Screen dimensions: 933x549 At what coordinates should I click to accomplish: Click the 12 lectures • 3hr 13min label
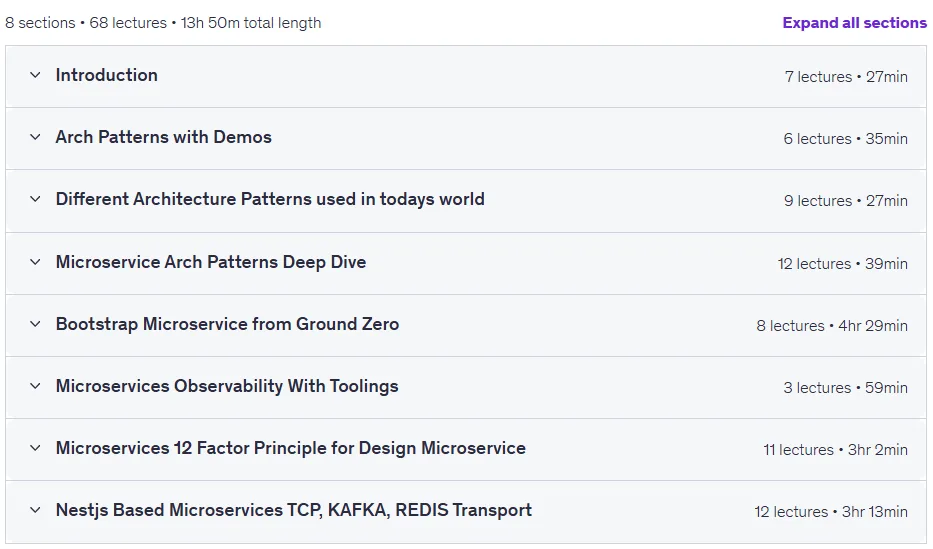pos(831,512)
